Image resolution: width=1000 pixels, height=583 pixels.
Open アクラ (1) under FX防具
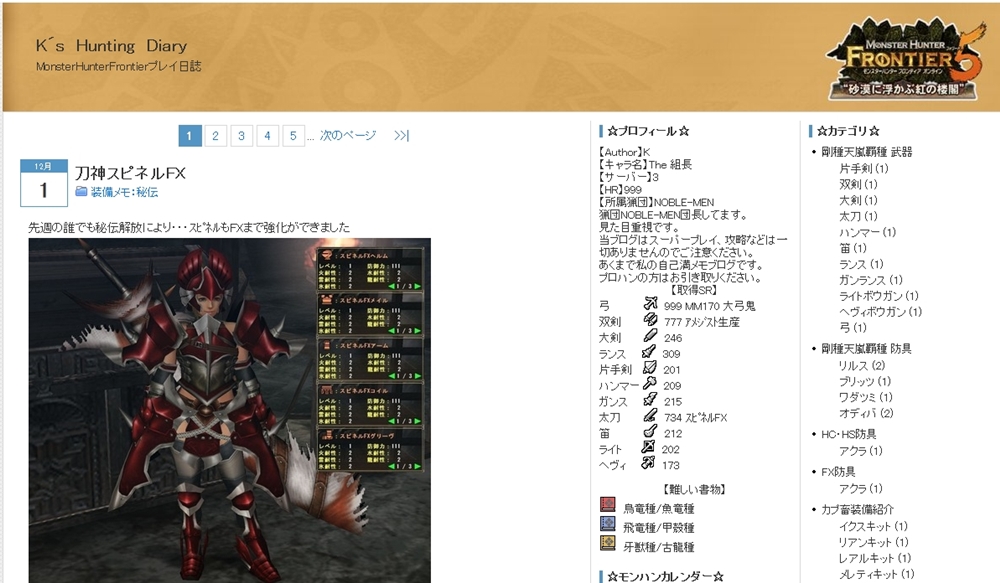coord(861,489)
